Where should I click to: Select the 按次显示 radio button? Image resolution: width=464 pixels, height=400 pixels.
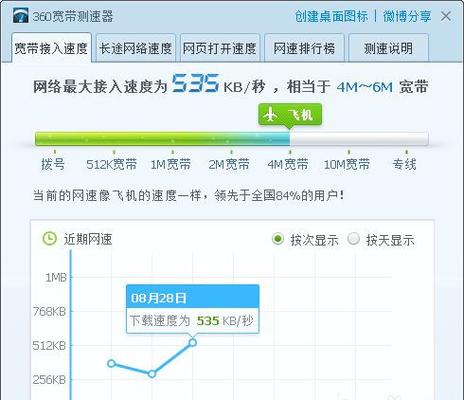click(x=278, y=239)
